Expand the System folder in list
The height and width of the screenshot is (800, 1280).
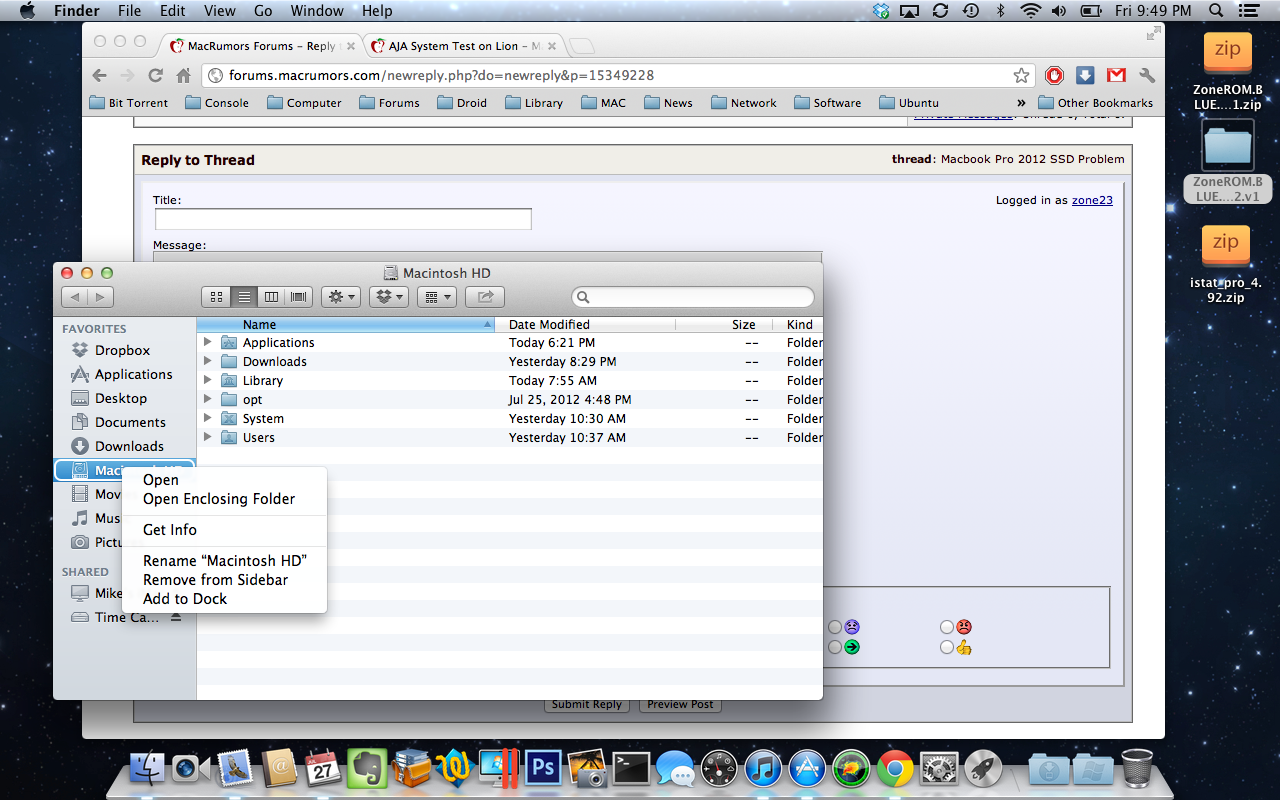208,418
